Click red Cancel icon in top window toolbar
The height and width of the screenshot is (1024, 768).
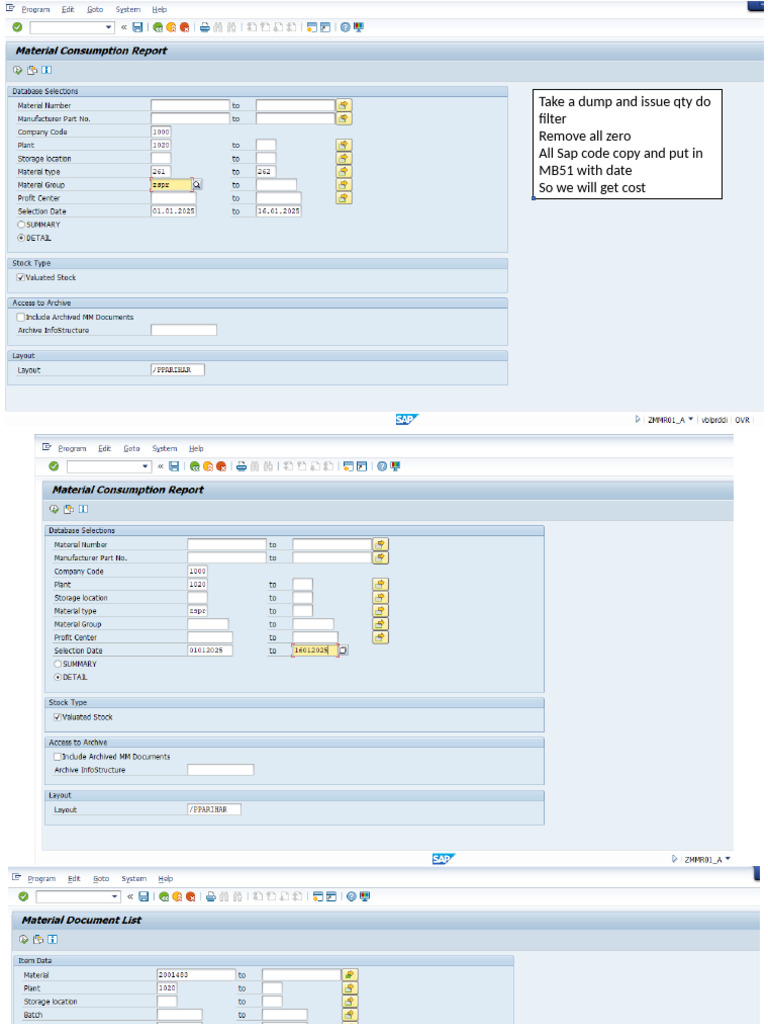click(x=185, y=27)
